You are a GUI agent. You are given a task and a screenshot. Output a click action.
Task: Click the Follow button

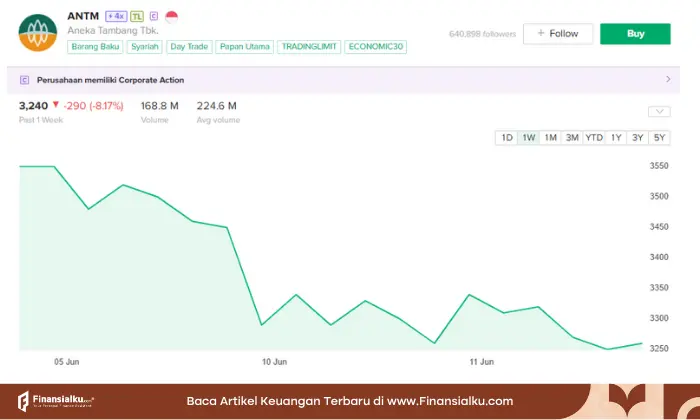[558, 33]
